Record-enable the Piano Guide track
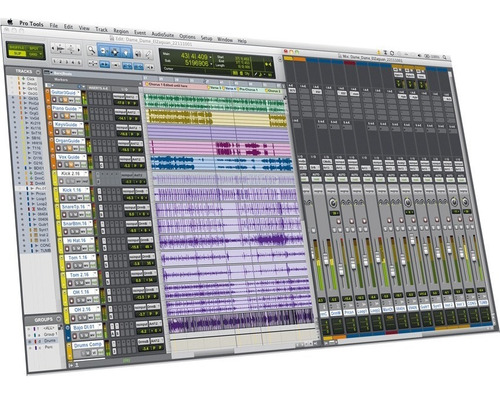This screenshot has height=394, width=500. pyautogui.click(x=56, y=116)
